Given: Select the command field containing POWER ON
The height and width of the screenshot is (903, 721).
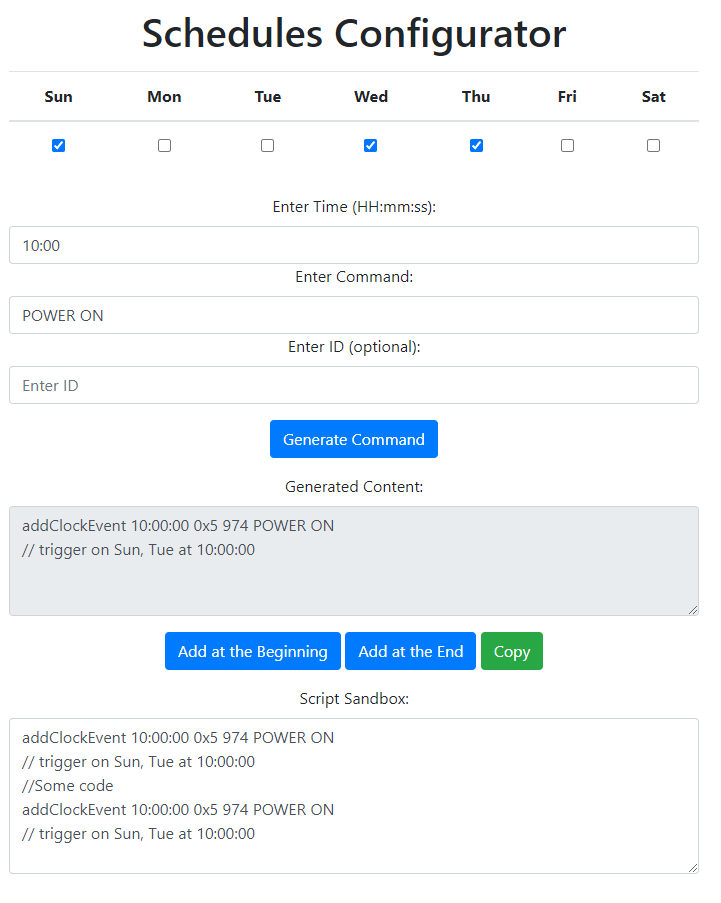Looking at the screenshot, I should (x=354, y=315).
